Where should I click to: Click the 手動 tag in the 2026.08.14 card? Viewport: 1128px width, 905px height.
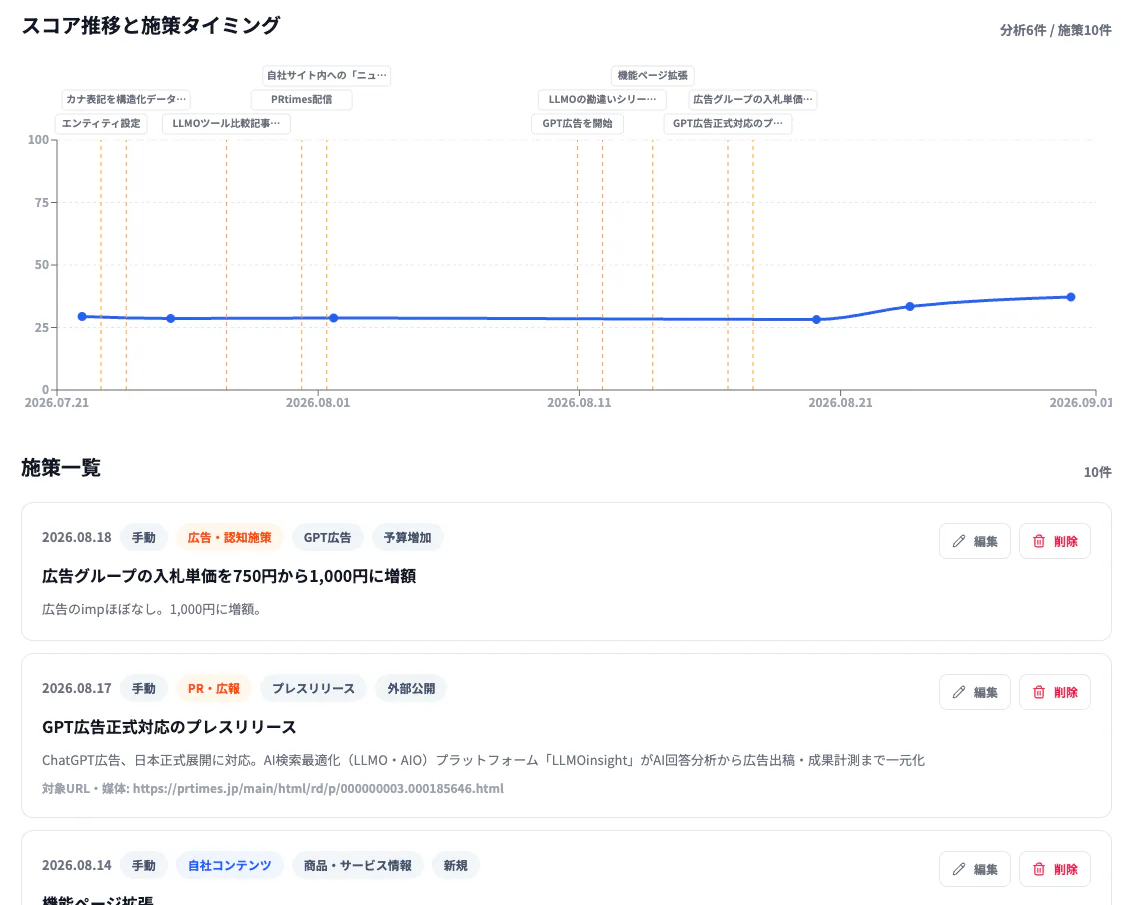pyautogui.click(x=143, y=865)
